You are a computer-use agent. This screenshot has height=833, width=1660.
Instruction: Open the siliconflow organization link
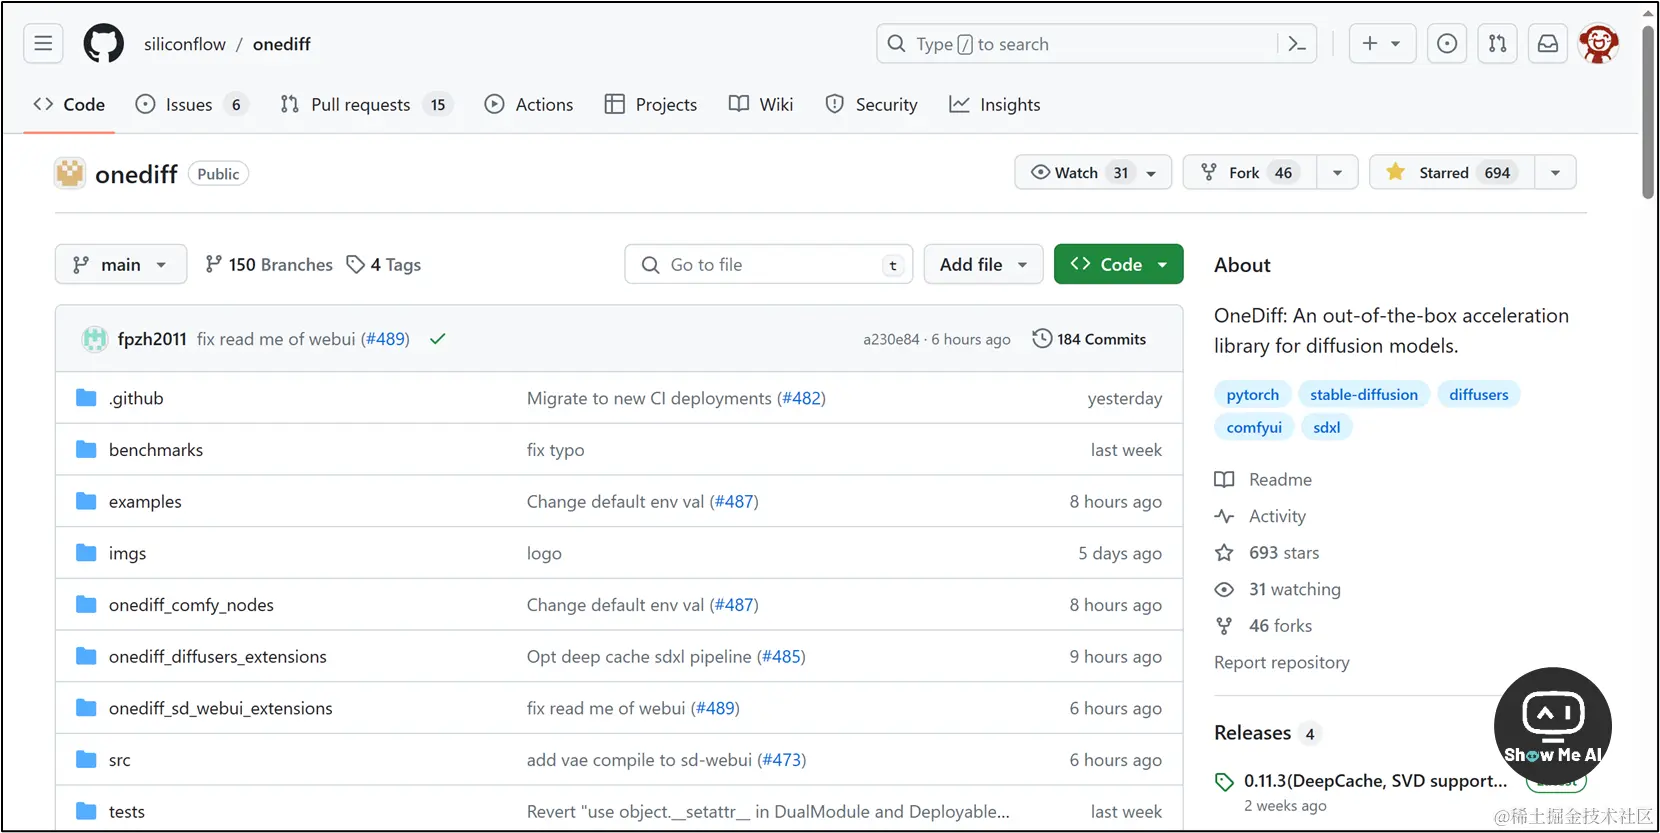(x=185, y=44)
